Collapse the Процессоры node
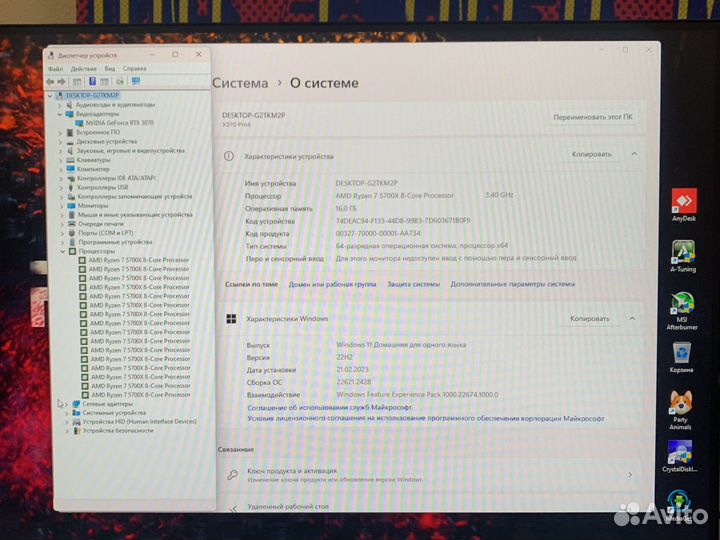 (x=63, y=251)
